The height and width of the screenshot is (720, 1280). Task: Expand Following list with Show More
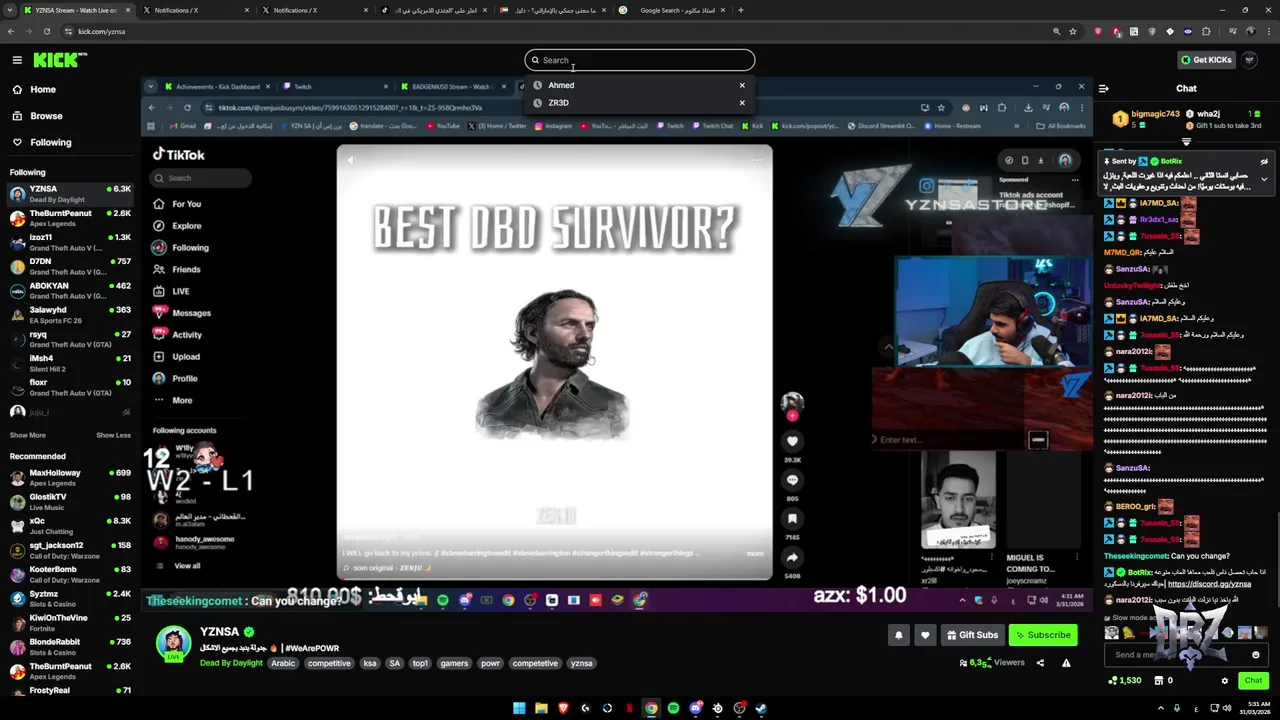(x=28, y=435)
